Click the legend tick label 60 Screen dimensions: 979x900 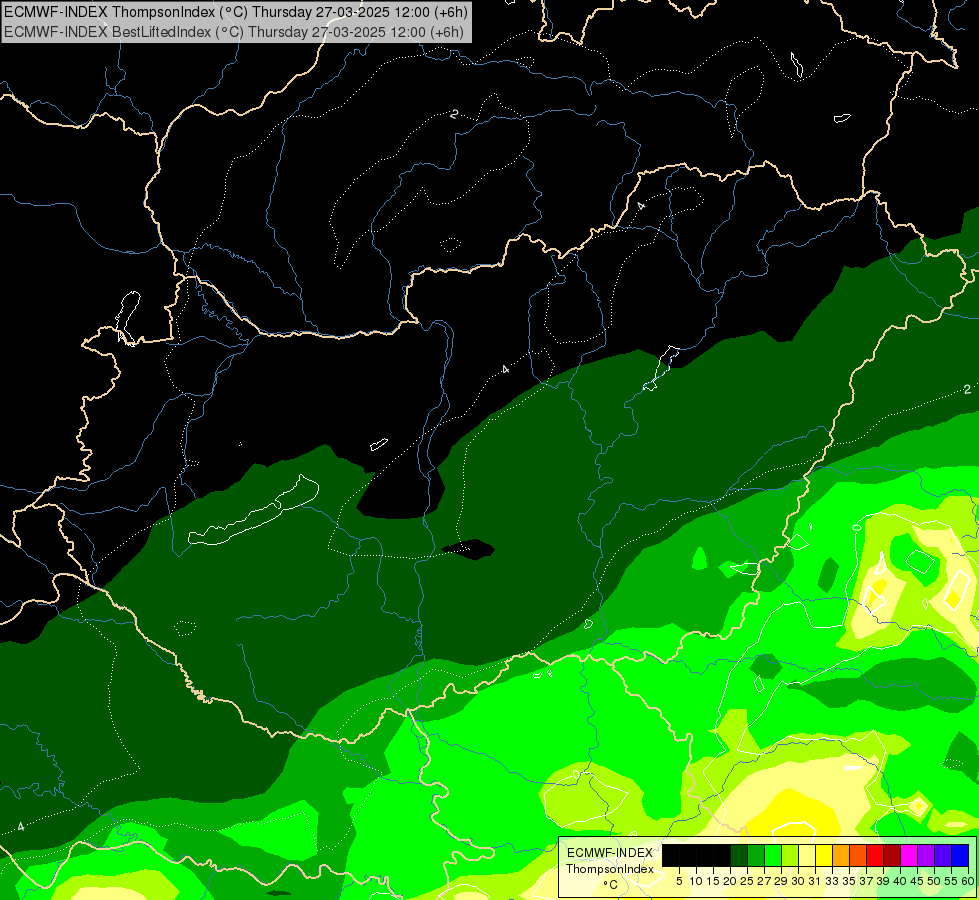968,881
